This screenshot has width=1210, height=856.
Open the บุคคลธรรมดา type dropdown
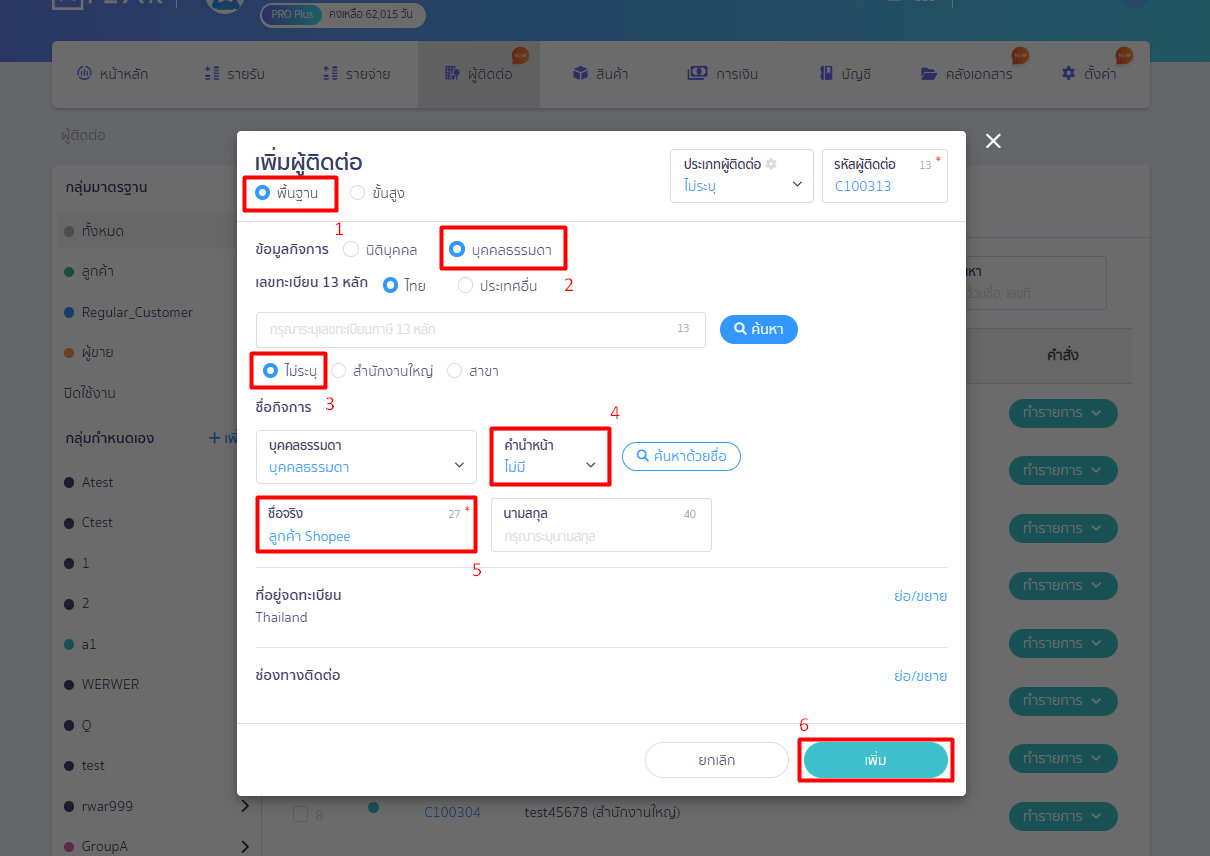tap(366, 457)
